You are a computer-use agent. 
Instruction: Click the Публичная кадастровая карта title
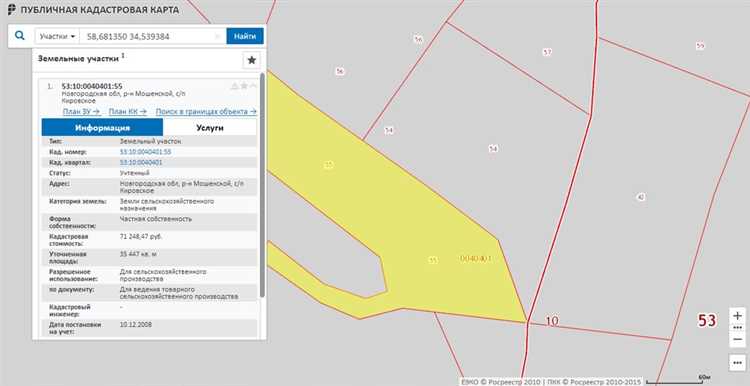tap(99, 10)
